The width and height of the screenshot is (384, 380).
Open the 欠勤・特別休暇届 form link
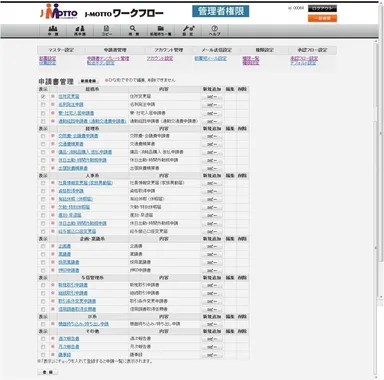point(74,207)
